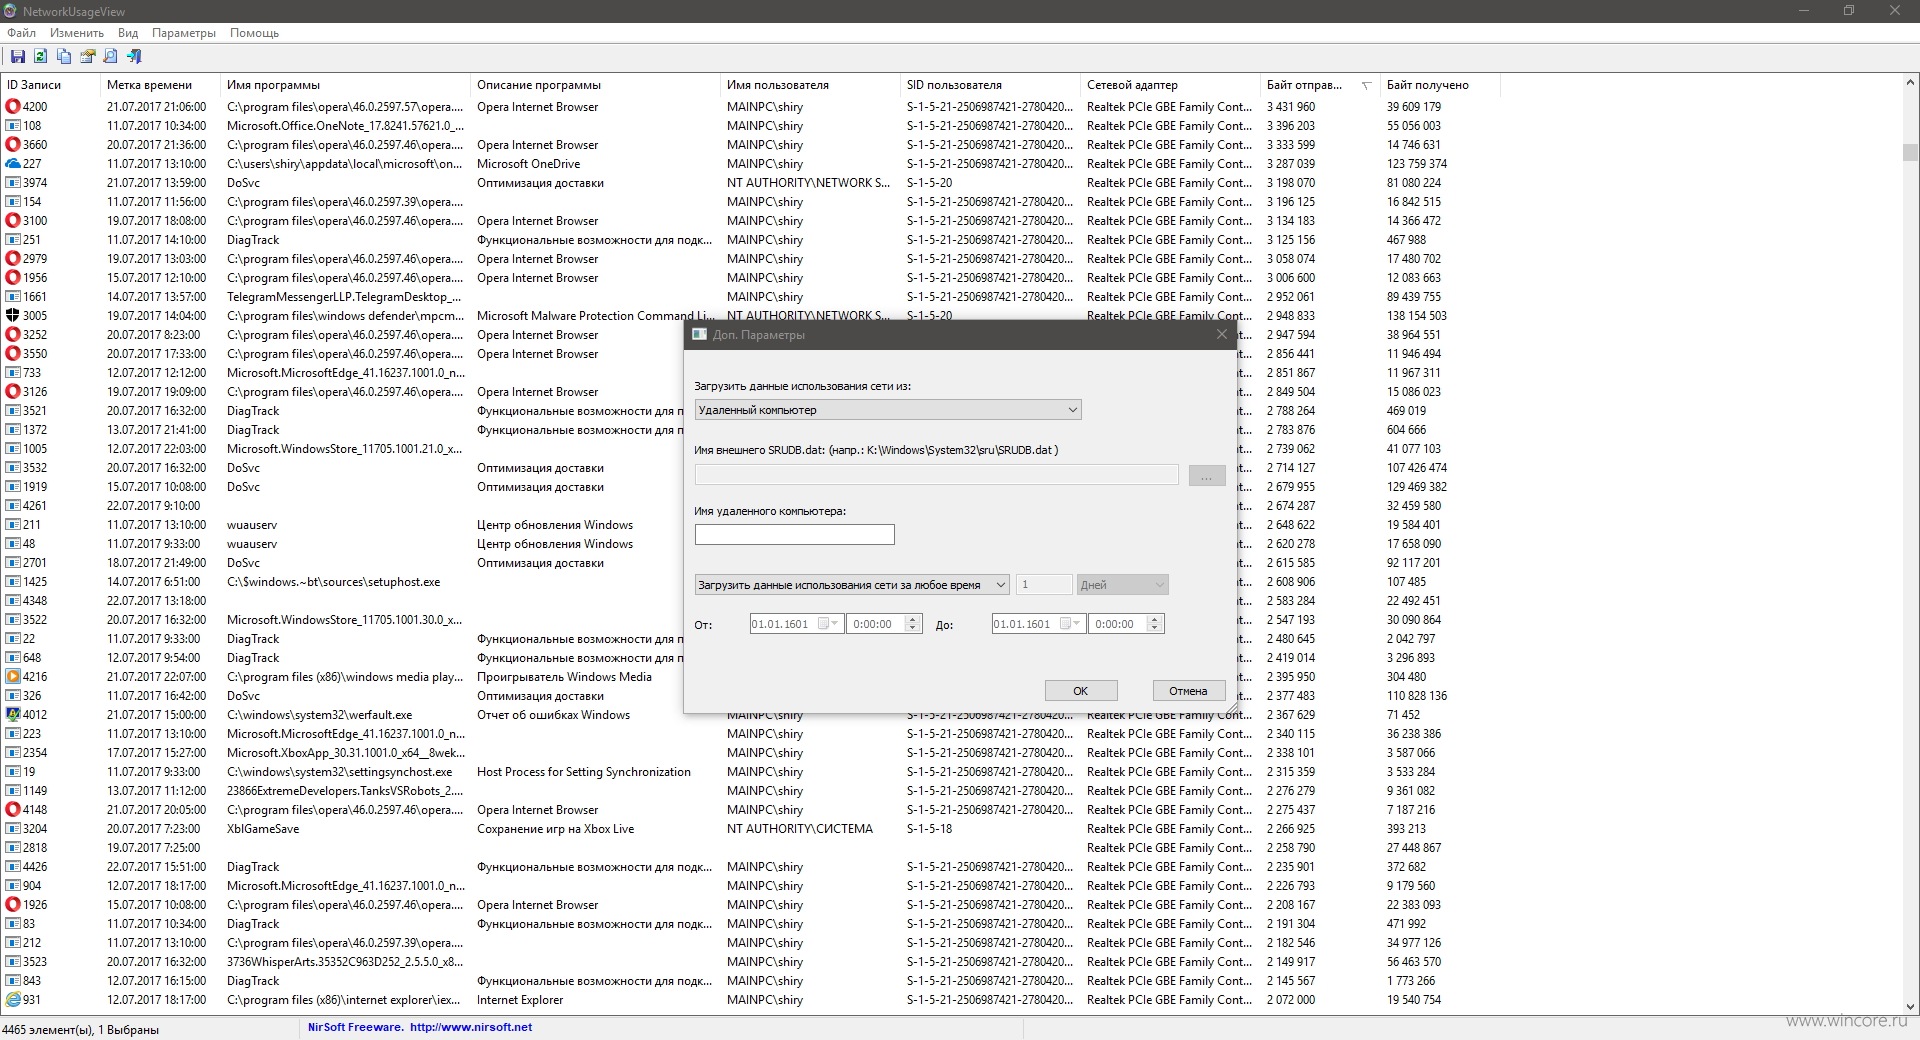Click the calendar icon in the До date field
The width and height of the screenshot is (1920, 1040).
pos(1066,623)
